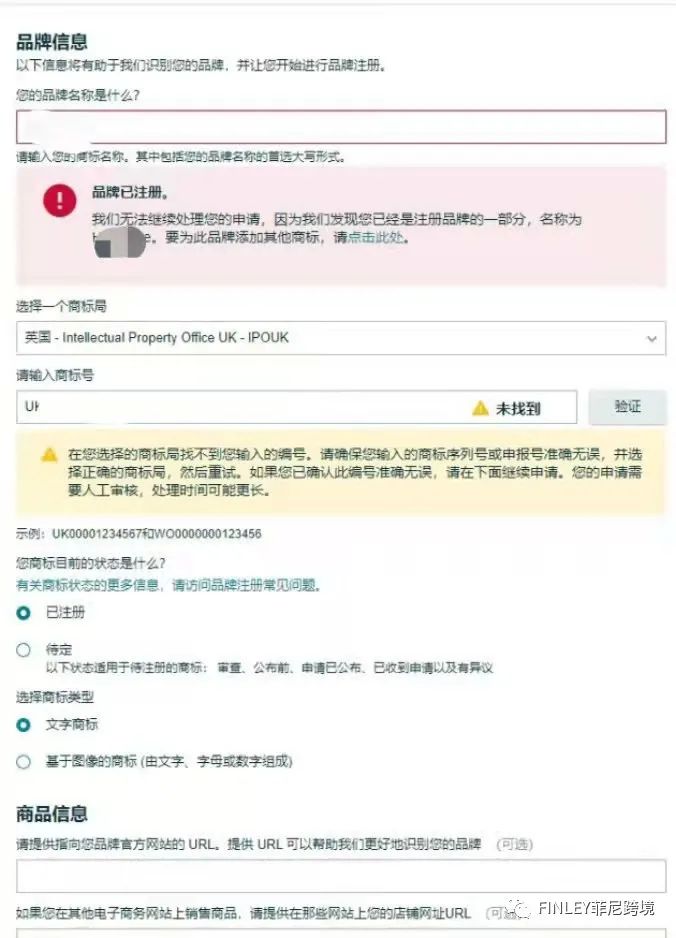Click the warning icon beside 未找到
676x938 pixels.
[x=480, y=408]
